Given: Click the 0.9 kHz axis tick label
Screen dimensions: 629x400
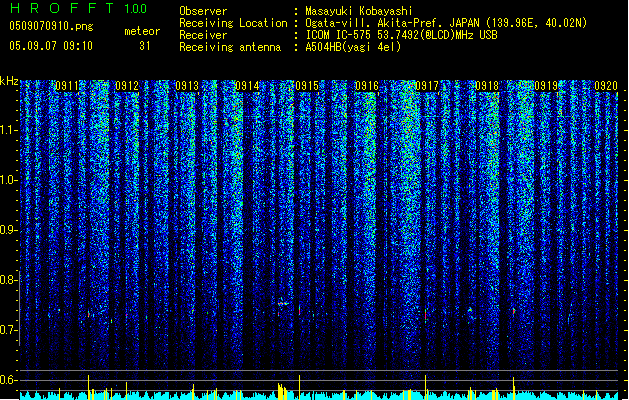Looking at the screenshot, I should pyautogui.click(x=9, y=230).
